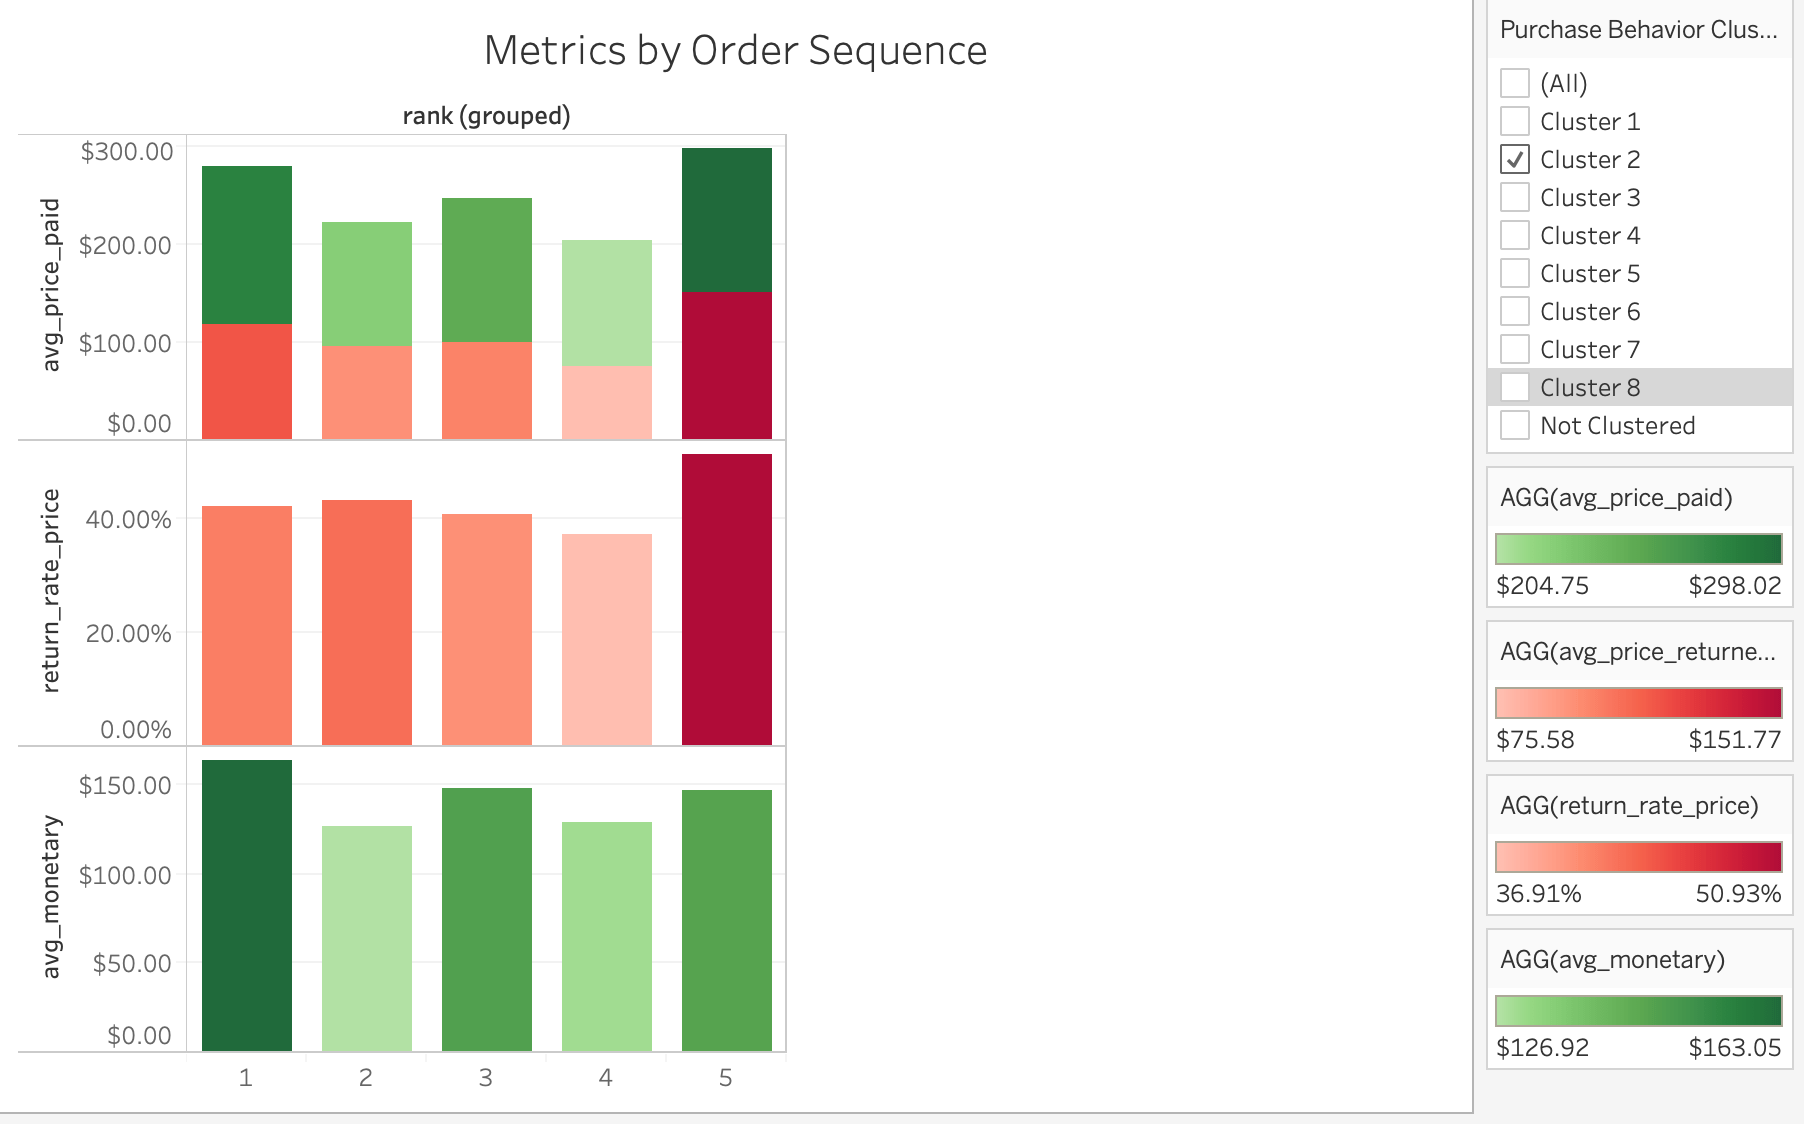Check the (All) clusters checkbox
This screenshot has width=1804, height=1124.
1513,84
